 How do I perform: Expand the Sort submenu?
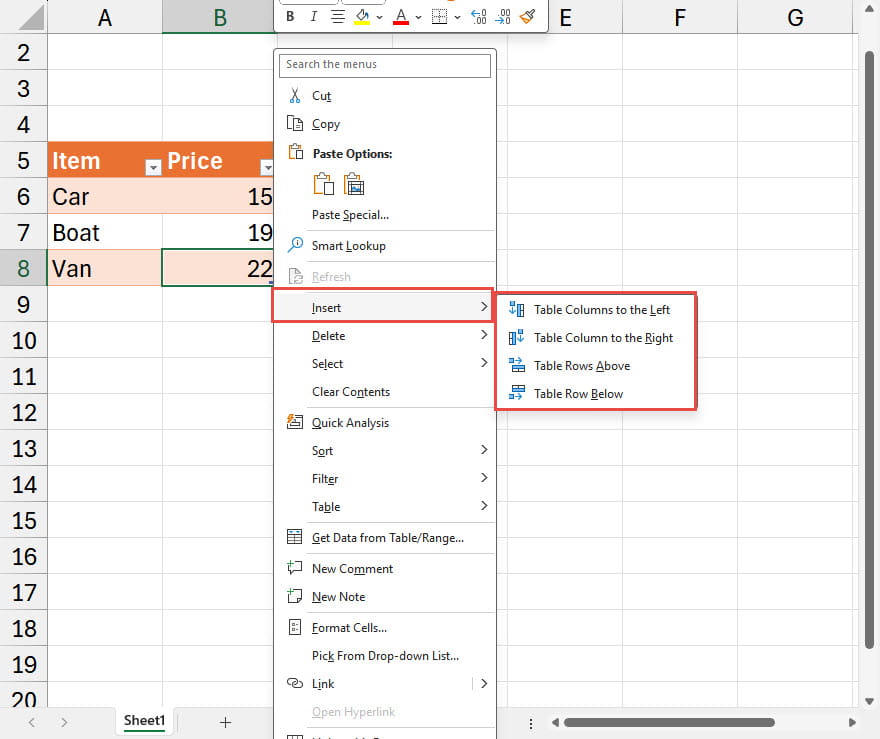(484, 451)
